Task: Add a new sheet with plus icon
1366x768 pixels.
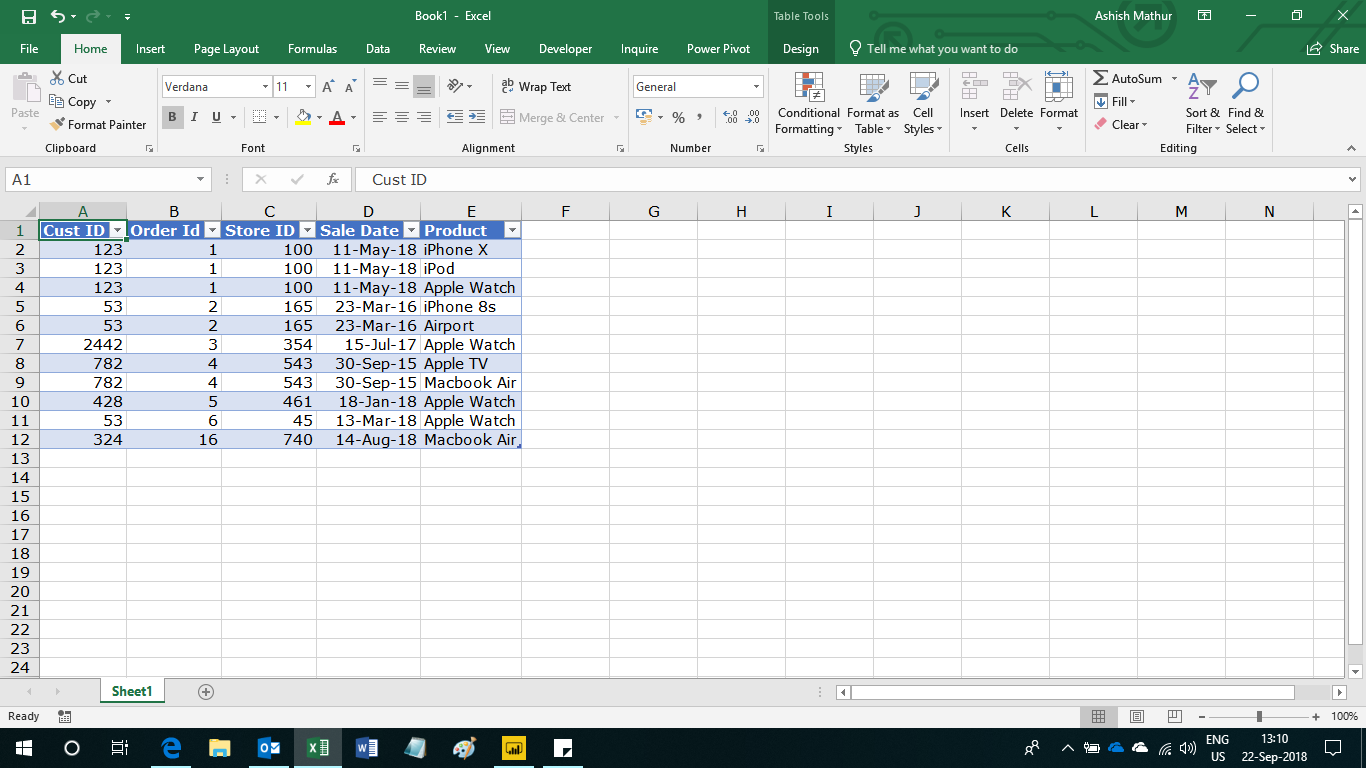Action: pyautogui.click(x=206, y=691)
